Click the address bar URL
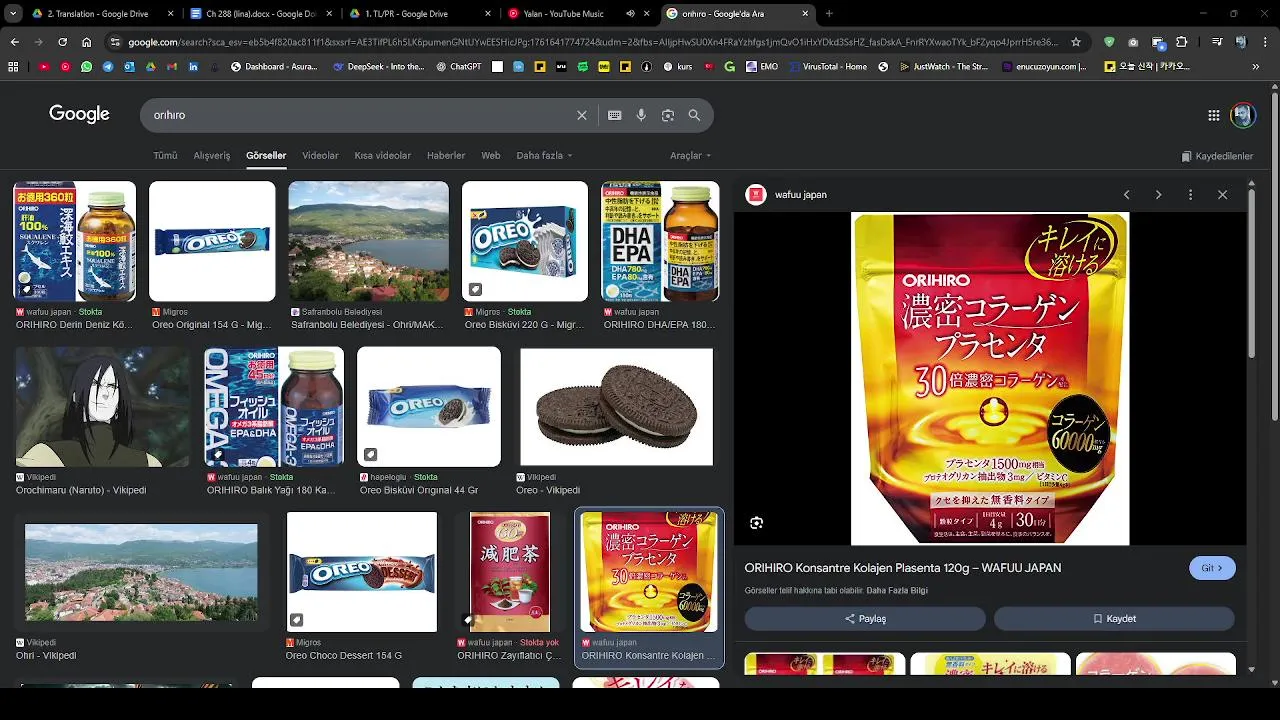 coord(592,42)
